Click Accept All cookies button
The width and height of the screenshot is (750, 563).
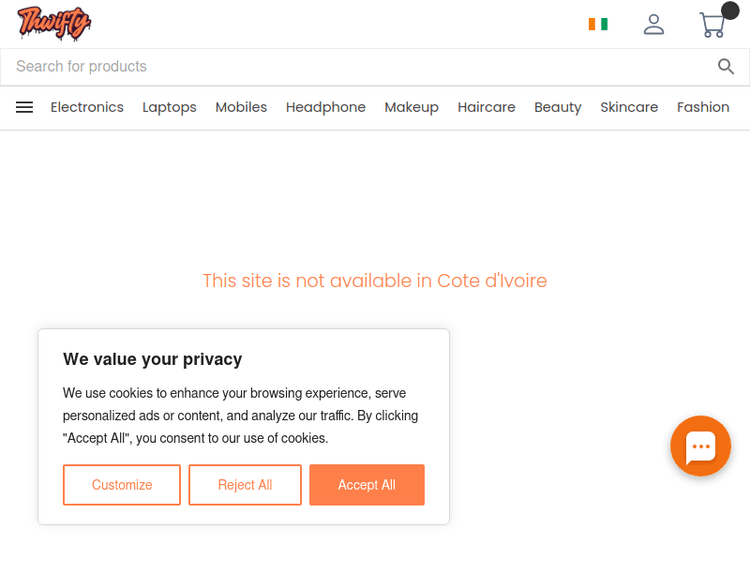367,485
